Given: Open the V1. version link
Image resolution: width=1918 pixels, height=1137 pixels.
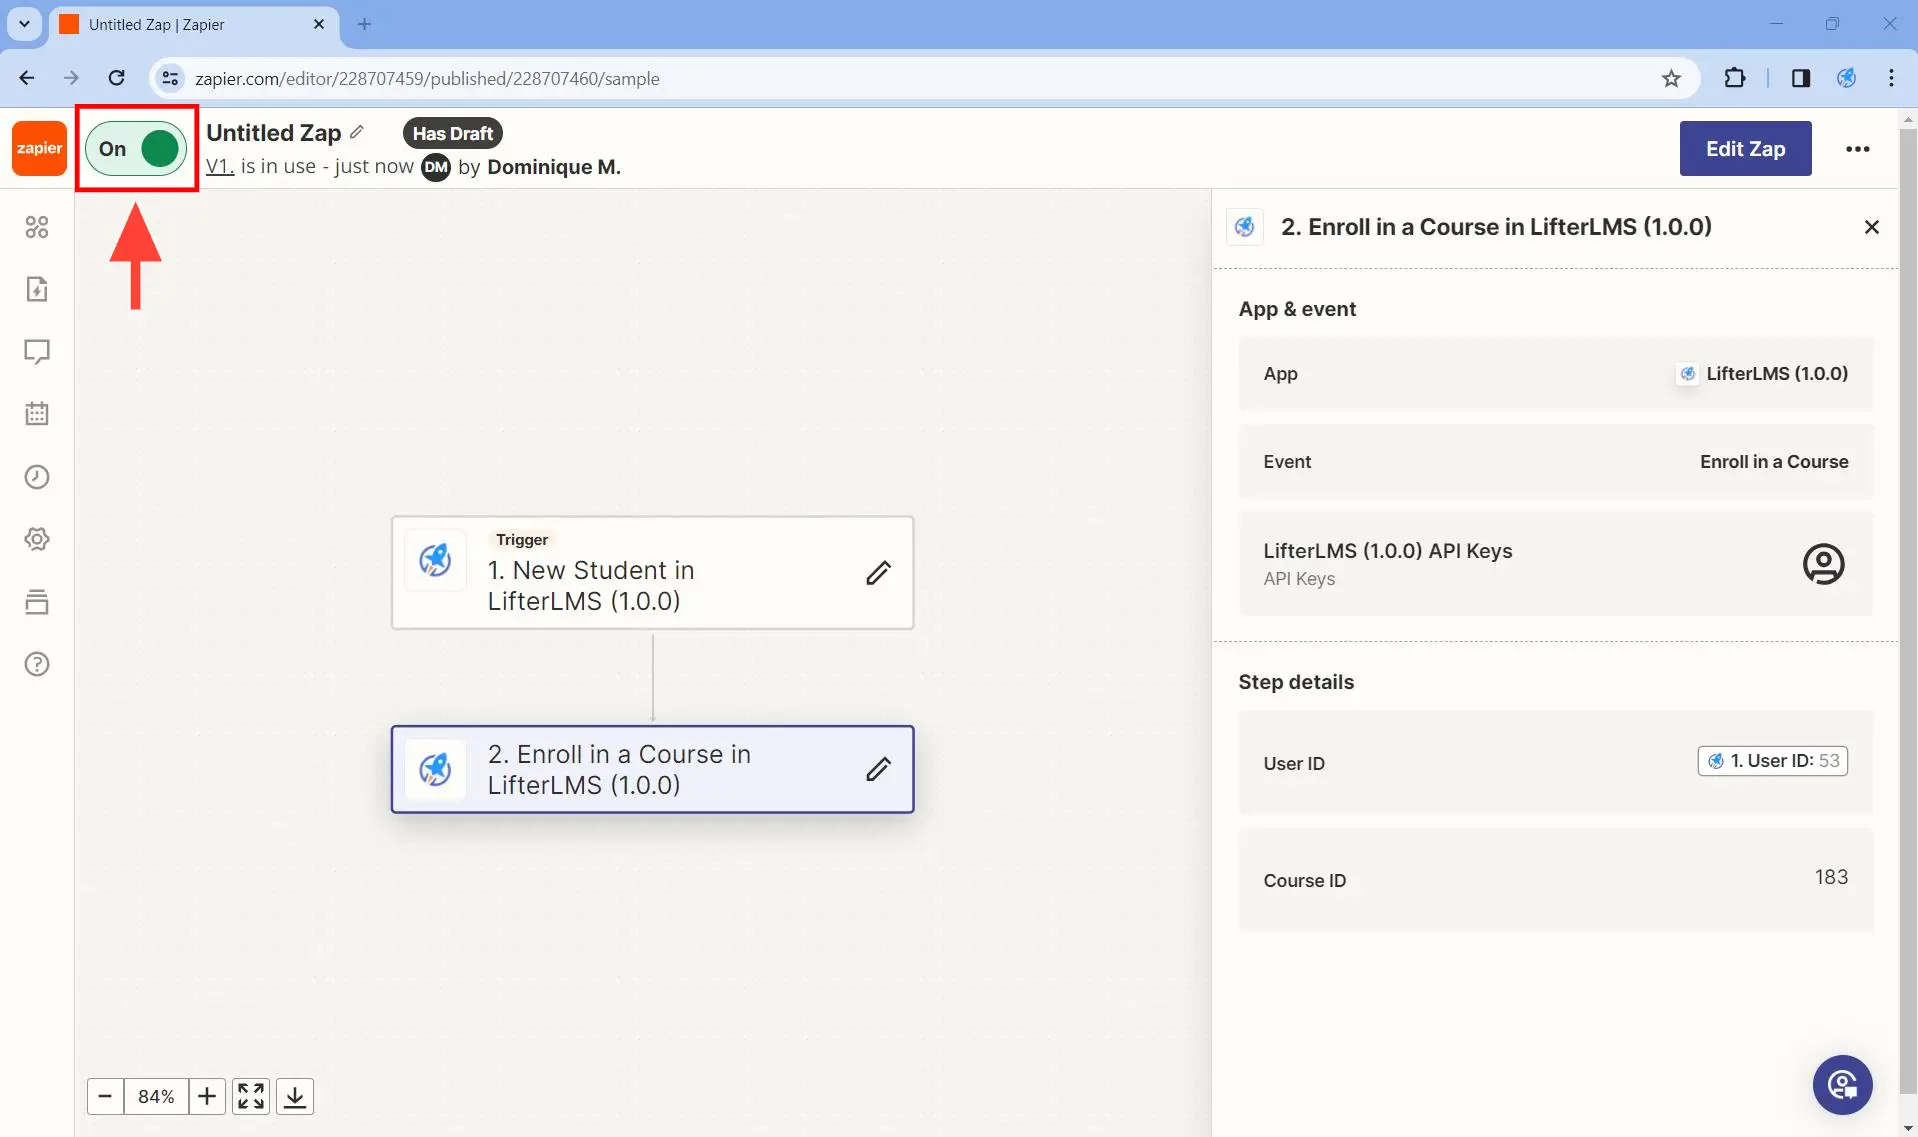Looking at the screenshot, I should [x=220, y=167].
